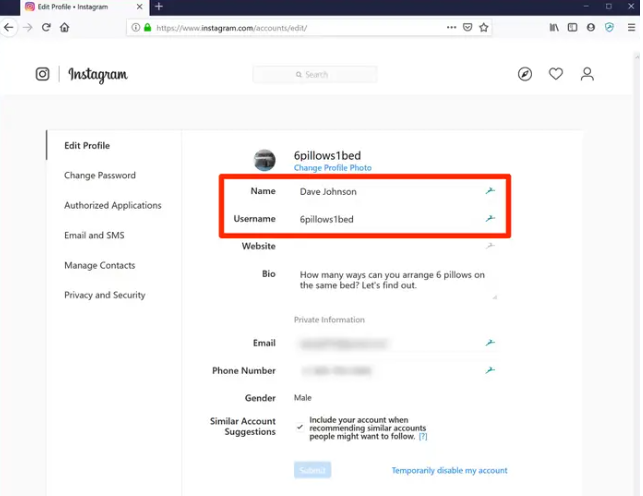Screen dimensions: 643x496
Task: Save page to Pocket
Action: tap(467, 27)
